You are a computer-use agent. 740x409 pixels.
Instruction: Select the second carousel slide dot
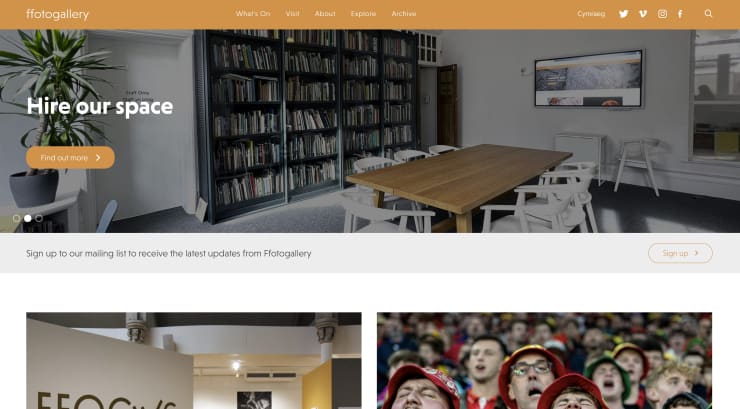tap(28, 218)
